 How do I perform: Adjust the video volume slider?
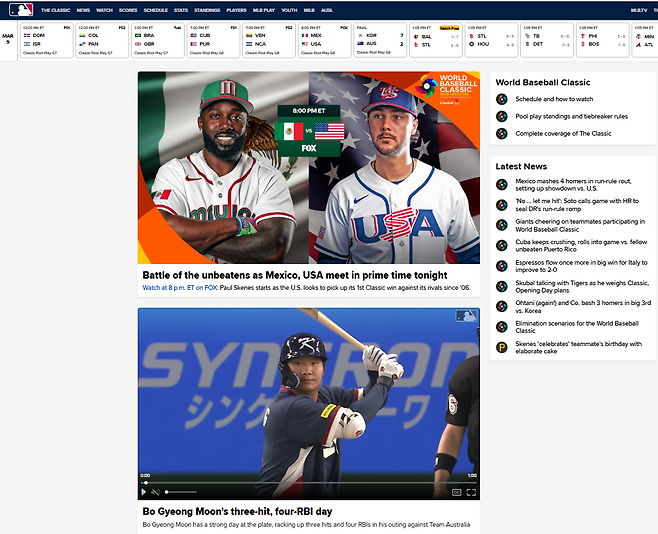(x=180, y=492)
